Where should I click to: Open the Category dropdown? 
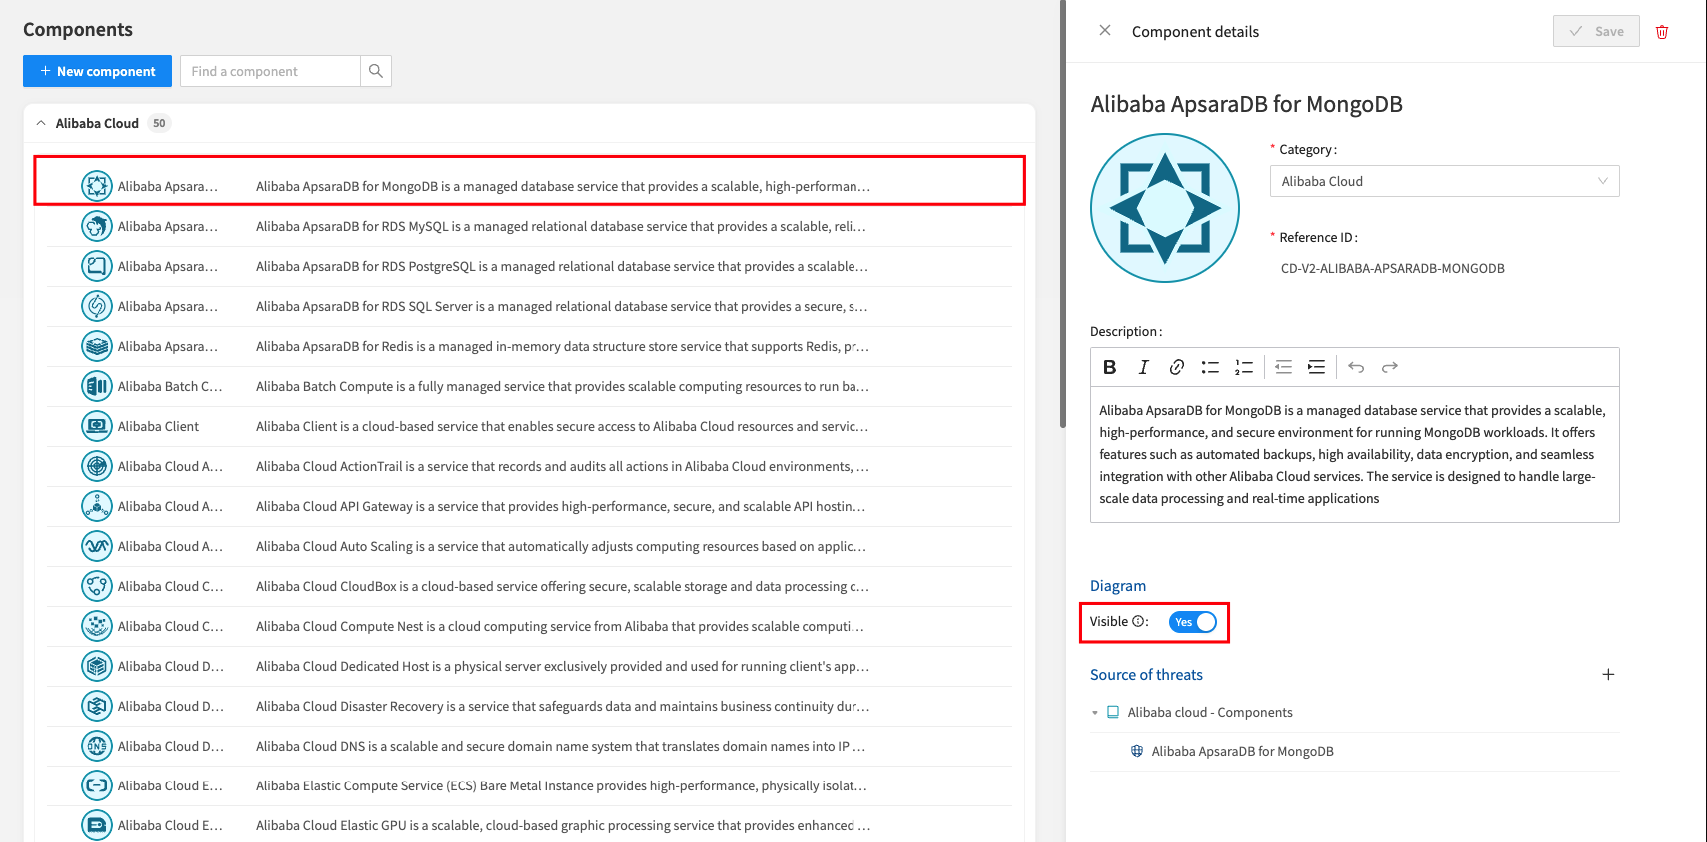pos(1444,181)
